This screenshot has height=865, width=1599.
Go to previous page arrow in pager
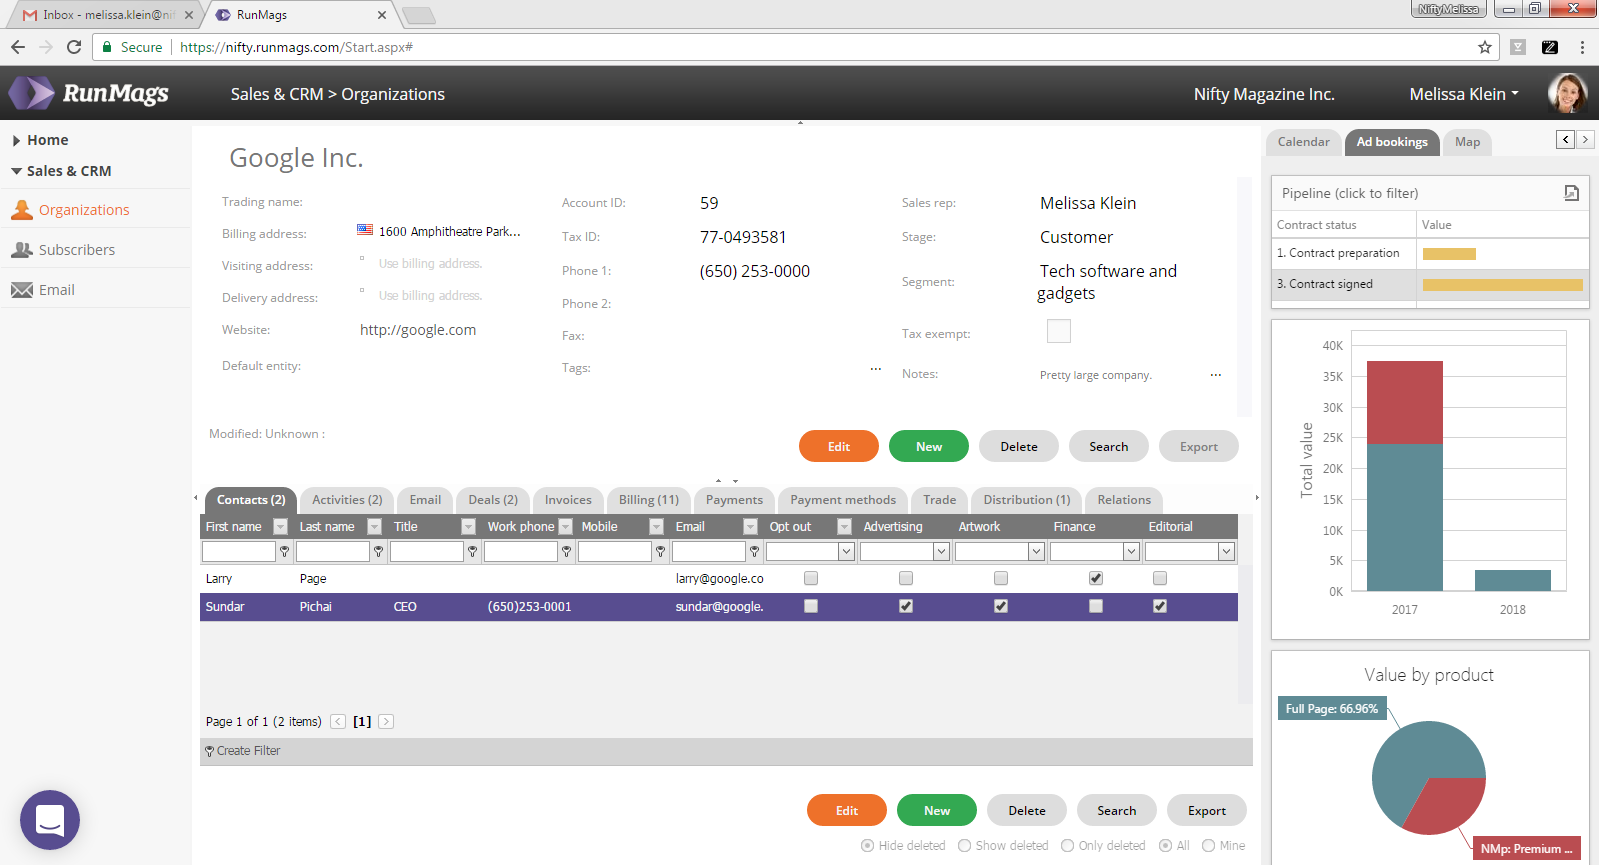pos(338,721)
